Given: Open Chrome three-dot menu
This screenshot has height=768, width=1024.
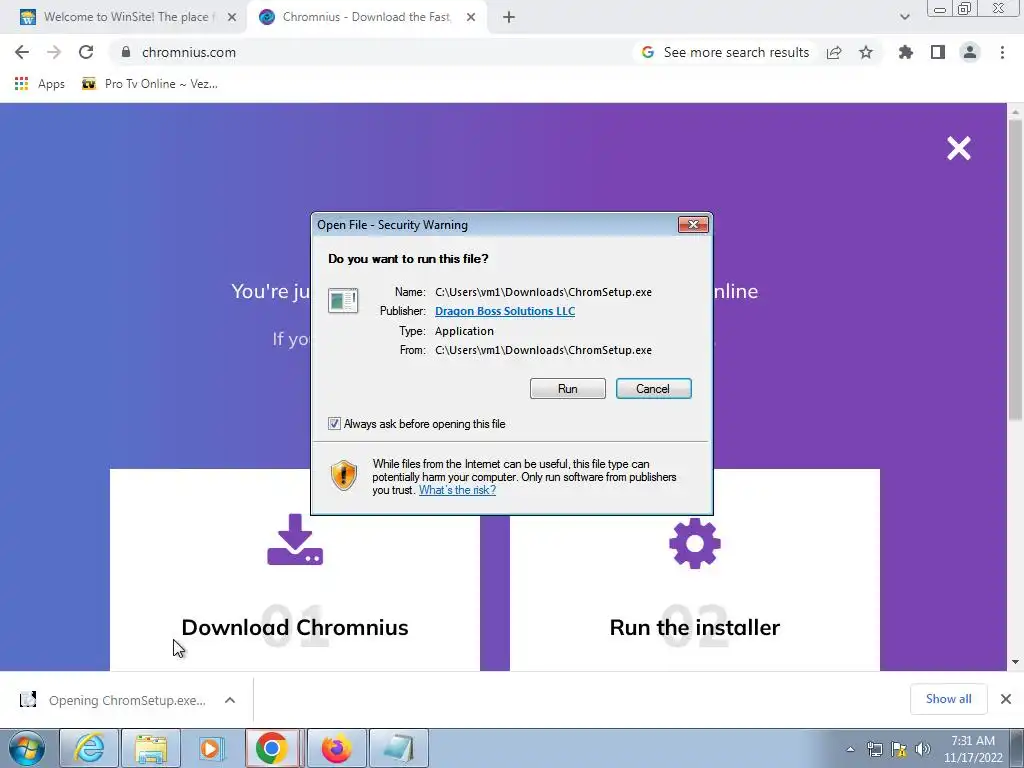Looking at the screenshot, I should click(x=1002, y=52).
